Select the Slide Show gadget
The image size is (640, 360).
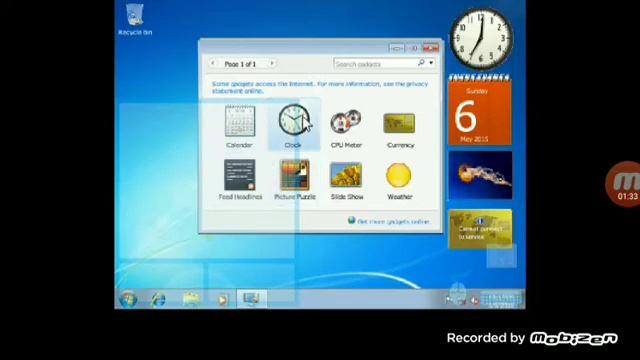(346, 175)
